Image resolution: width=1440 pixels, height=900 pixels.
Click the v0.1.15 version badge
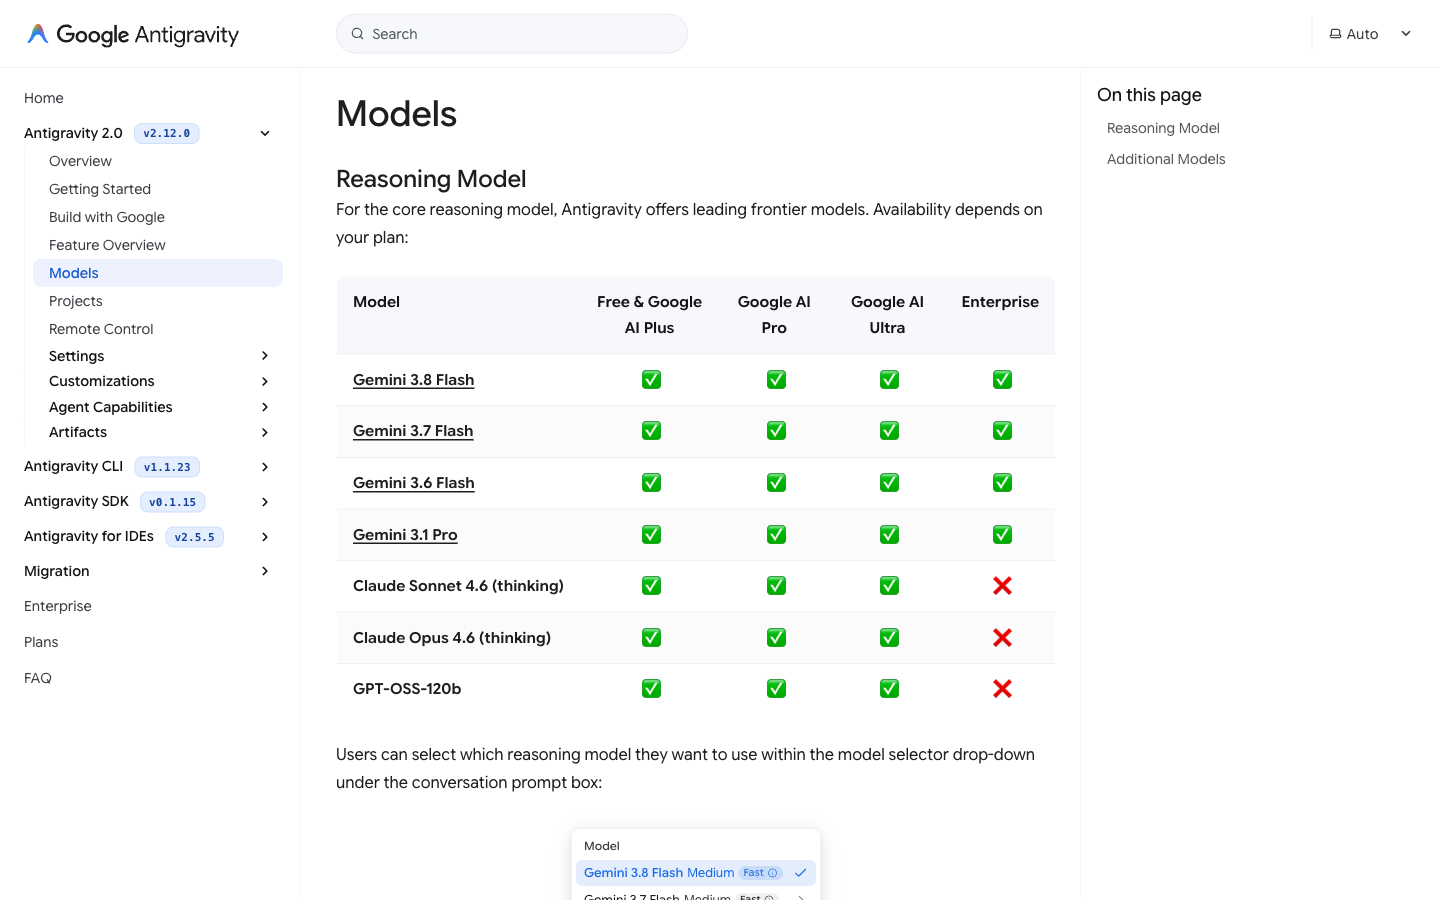[x=173, y=502]
